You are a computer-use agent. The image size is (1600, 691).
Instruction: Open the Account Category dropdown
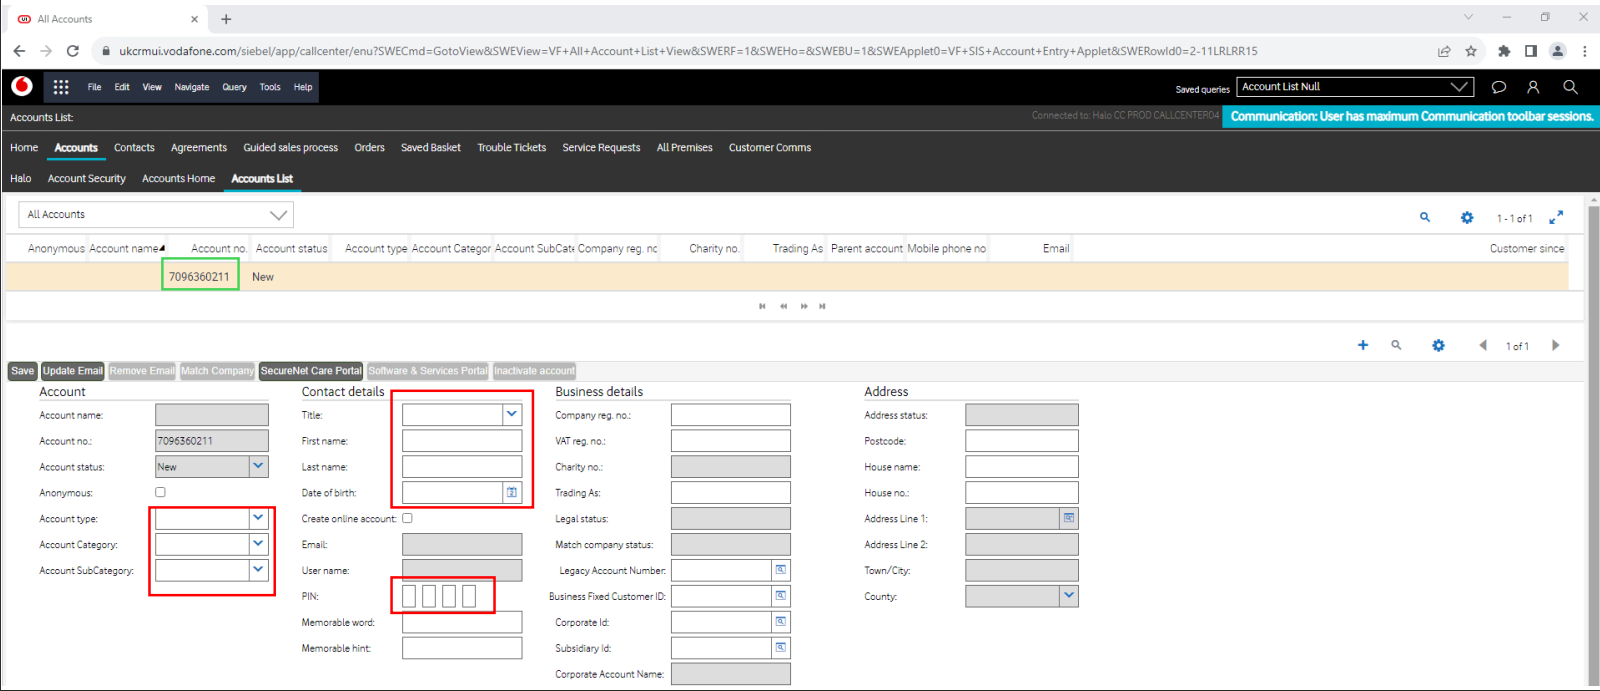click(x=259, y=544)
